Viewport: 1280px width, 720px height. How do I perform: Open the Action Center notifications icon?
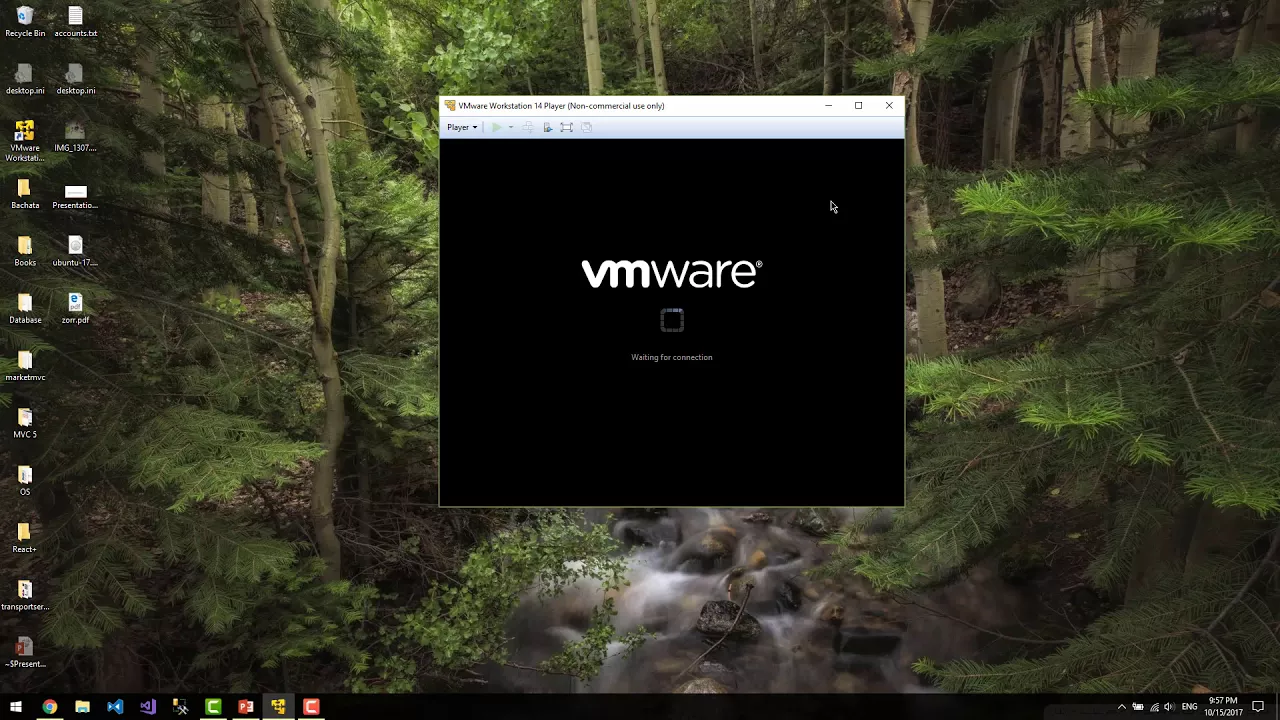coord(1258,707)
